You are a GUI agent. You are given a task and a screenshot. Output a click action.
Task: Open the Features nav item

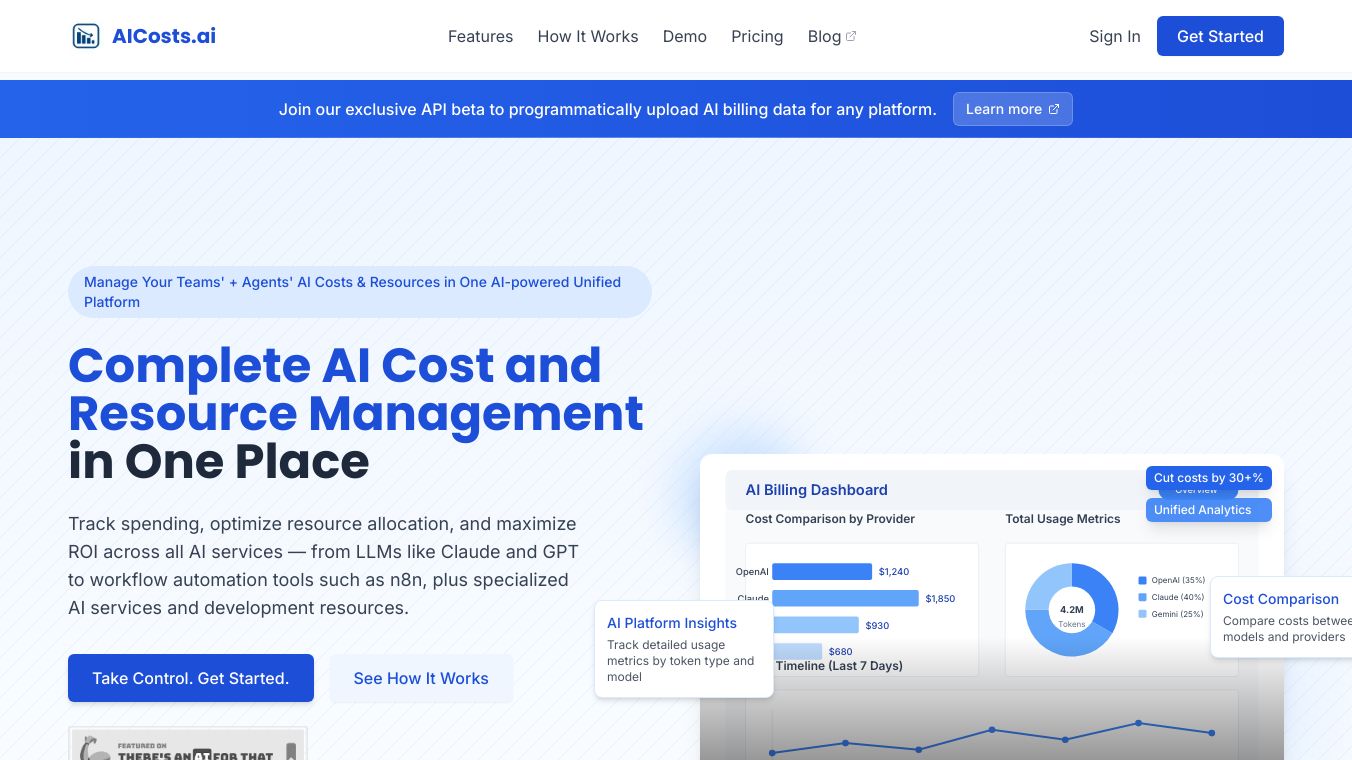[x=480, y=36]
